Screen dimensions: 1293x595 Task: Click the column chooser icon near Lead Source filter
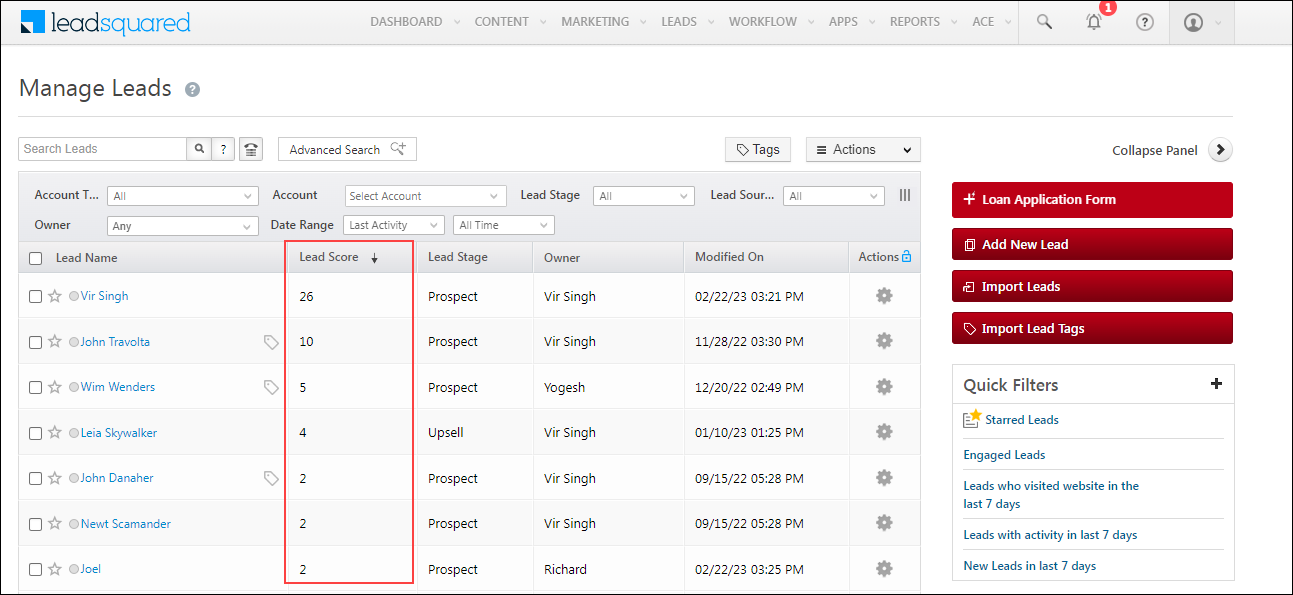click(904, 195)
